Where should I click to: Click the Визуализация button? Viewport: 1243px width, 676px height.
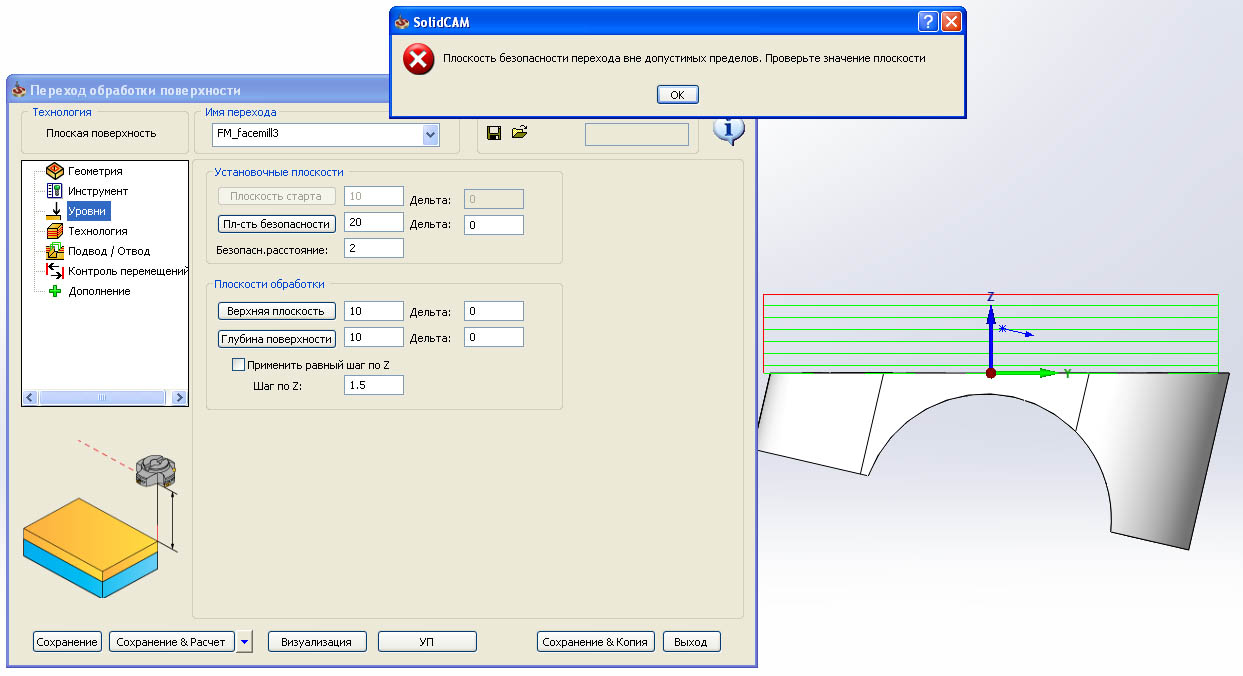point(317,641)
